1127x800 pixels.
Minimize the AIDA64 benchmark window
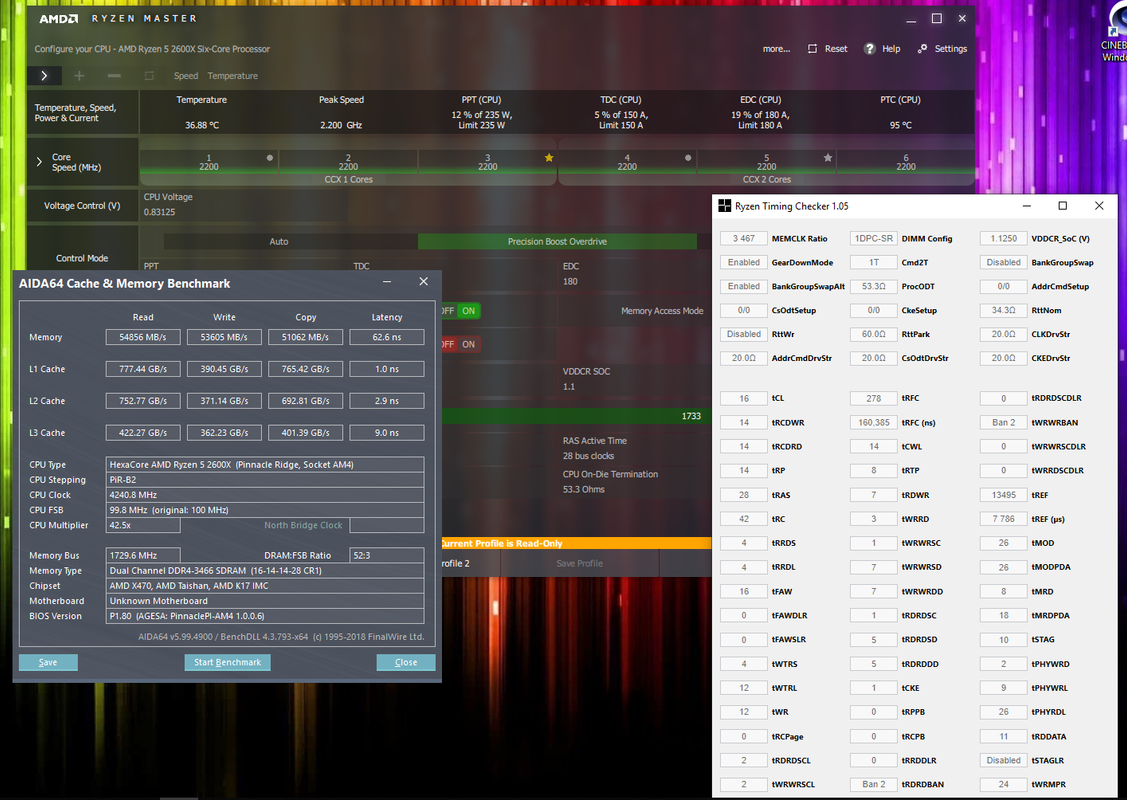coord(387,282)
